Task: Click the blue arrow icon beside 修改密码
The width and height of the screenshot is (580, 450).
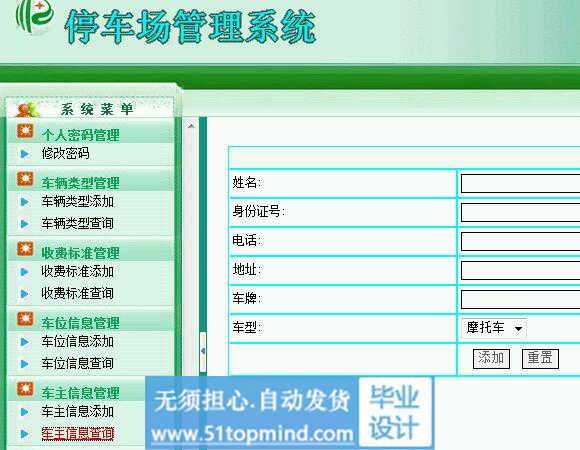Action: click(x=25, y=153)
